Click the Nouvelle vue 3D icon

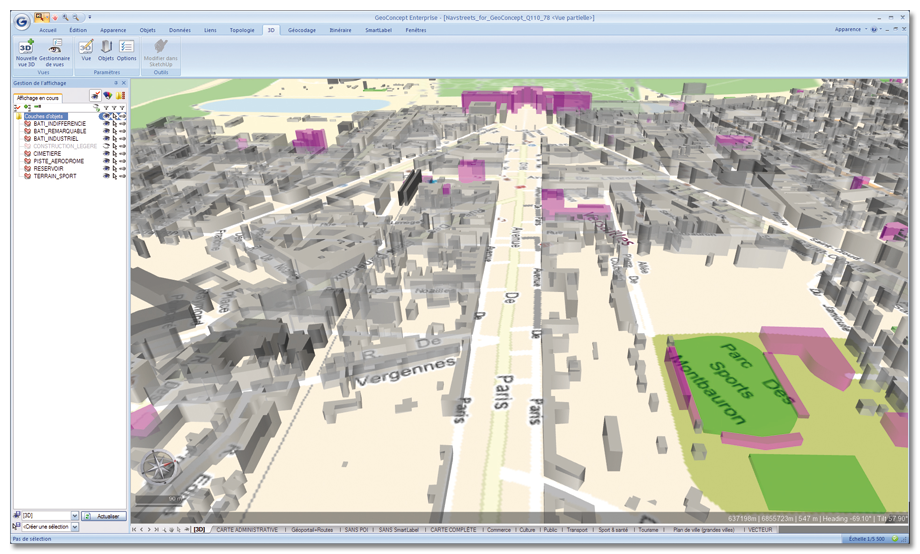click(x=26, y=47)
